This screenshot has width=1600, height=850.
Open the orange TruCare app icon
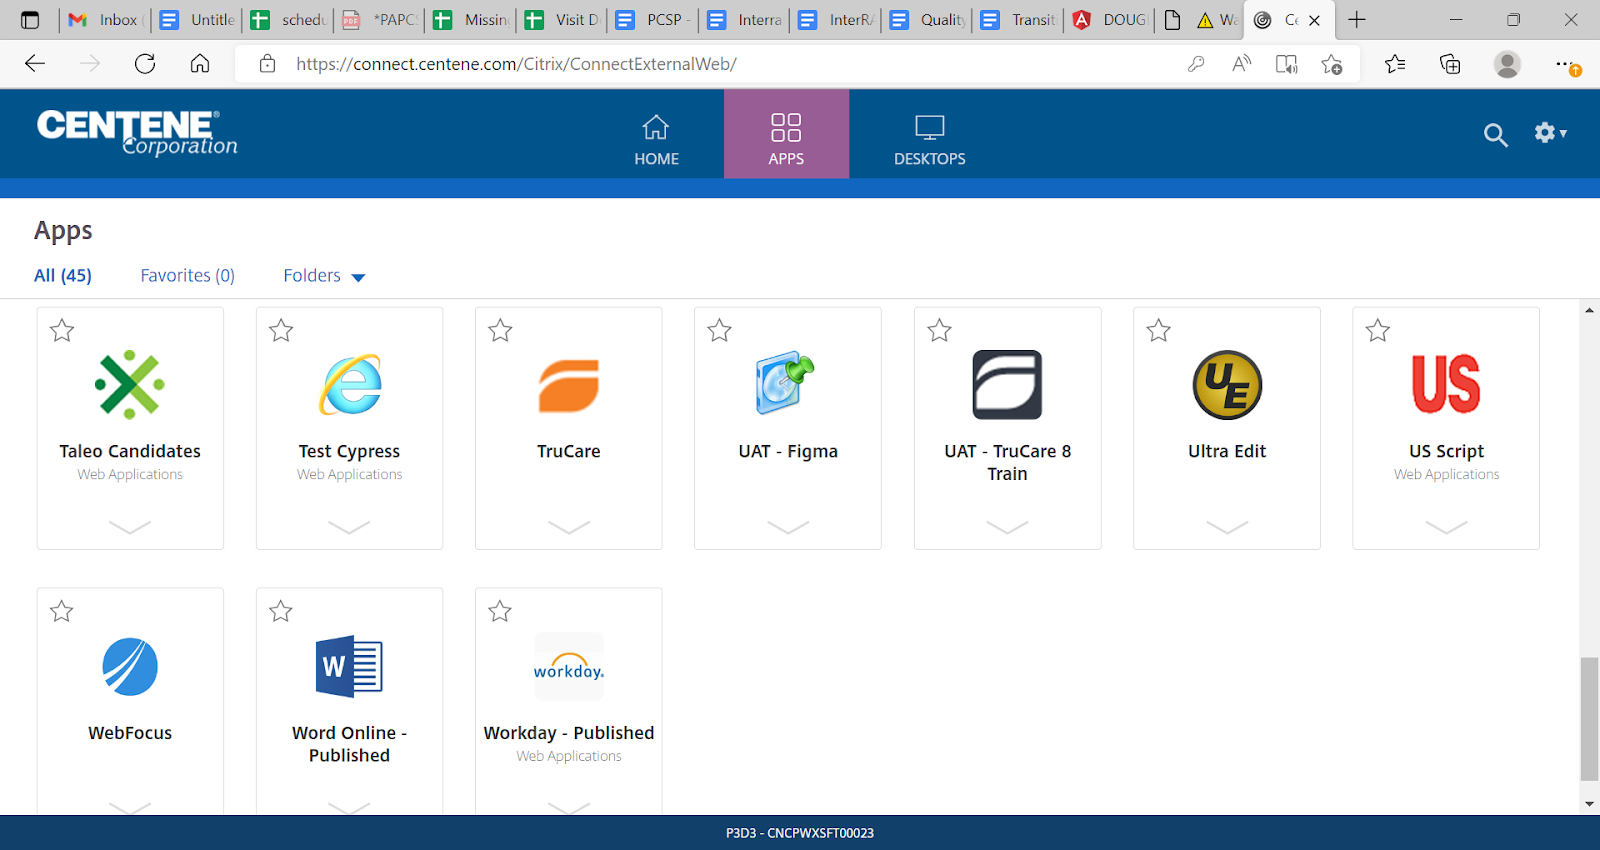point(569,385)
